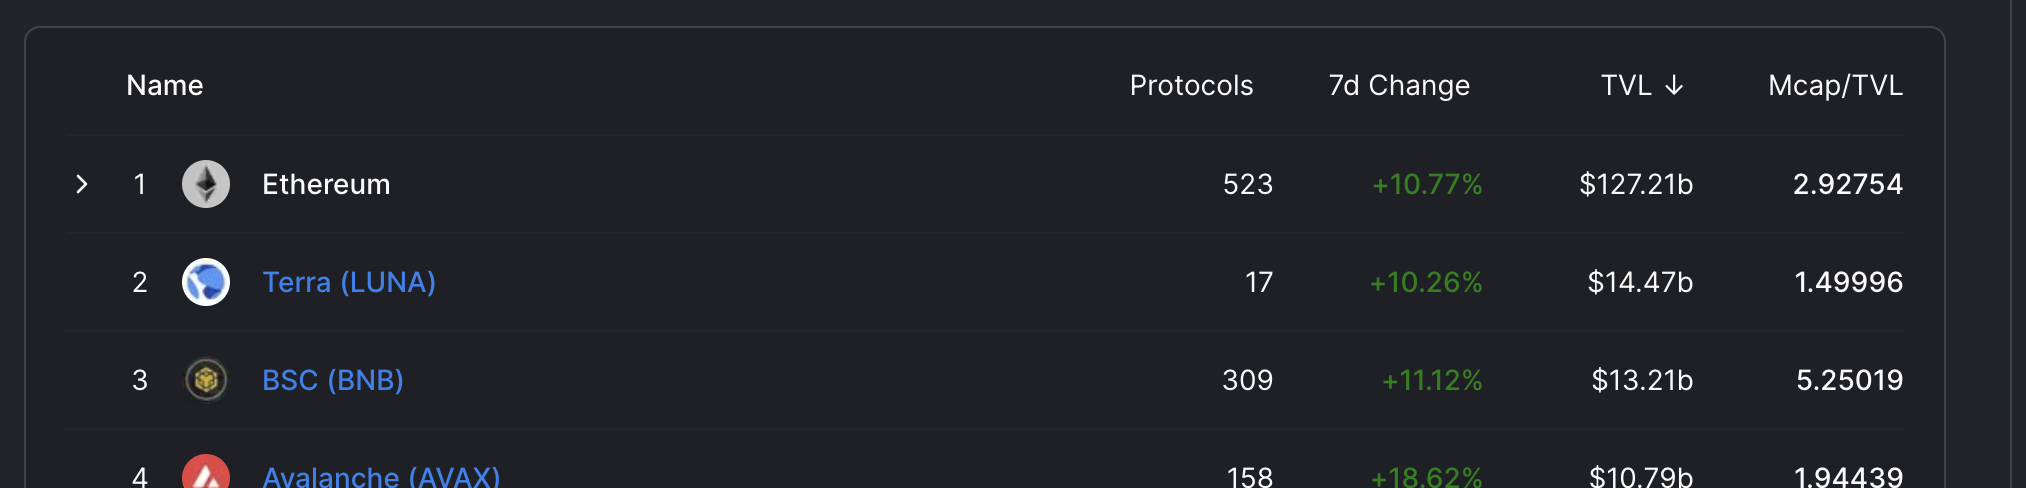Click the BSC (BNB) logo icon
Screen dimensions: 2026x488
coord(206,380)
